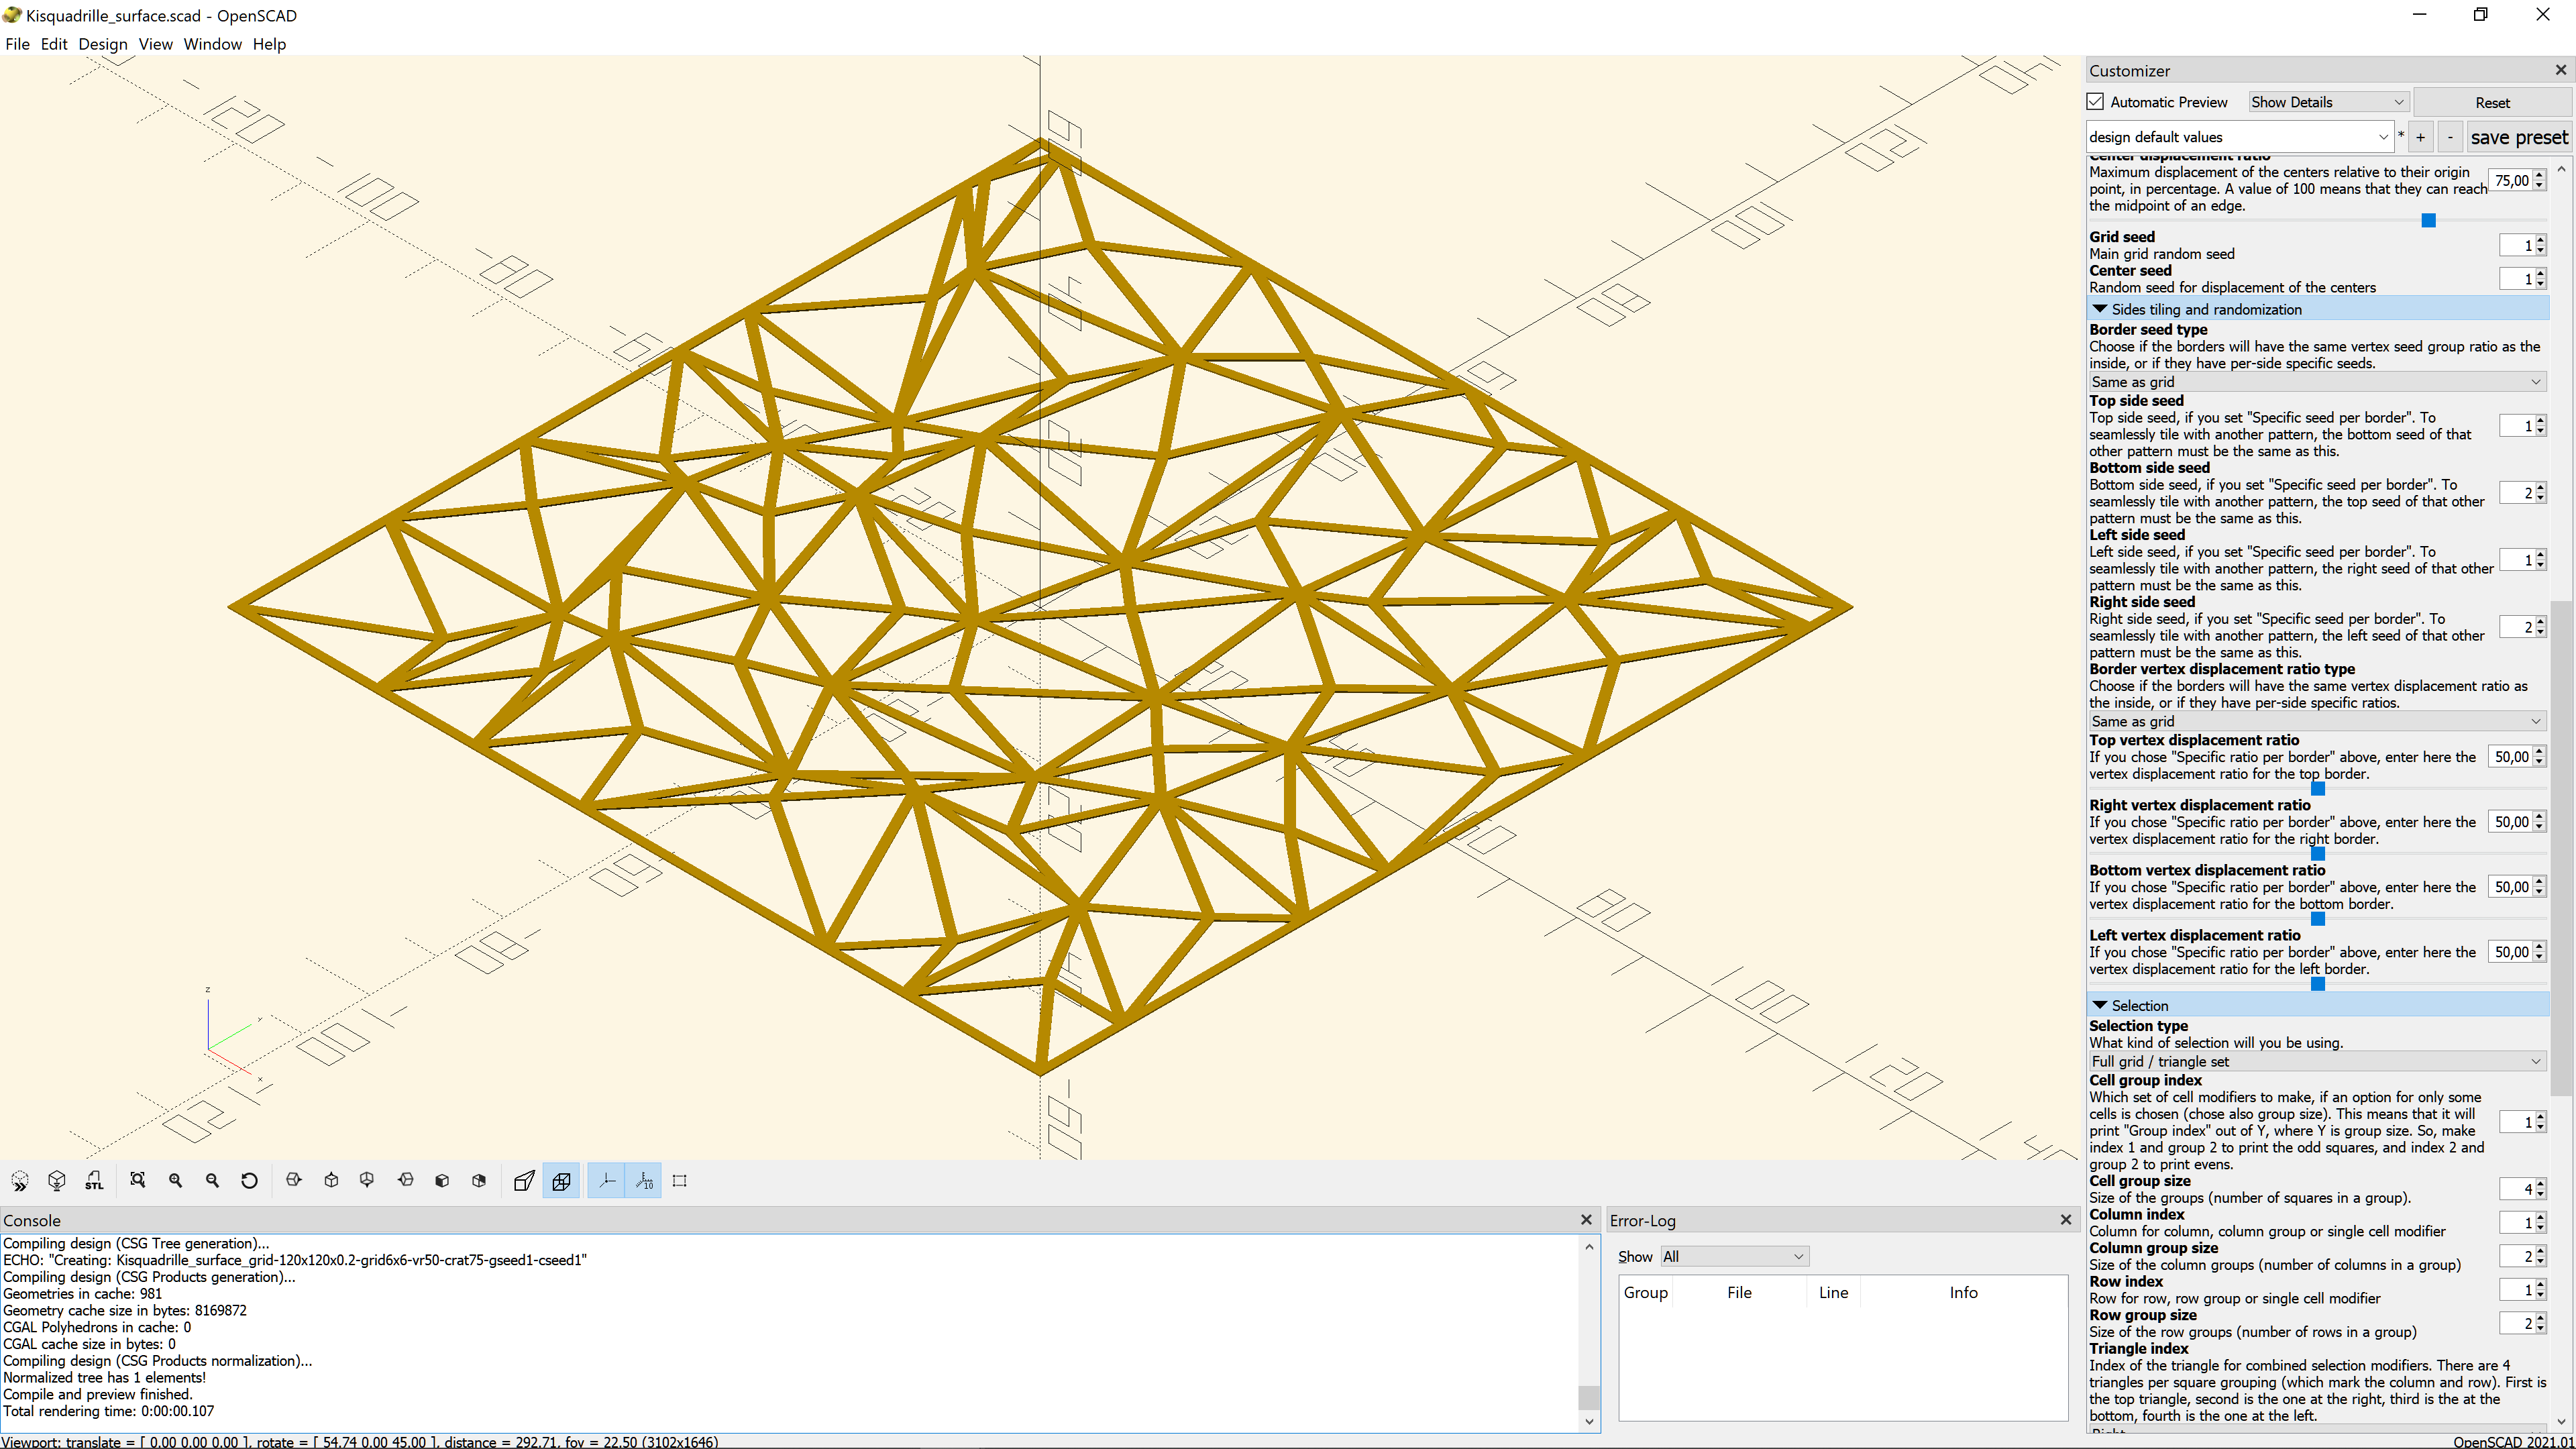
Task: Switch to top view of the model
Action: (331, 1181)
